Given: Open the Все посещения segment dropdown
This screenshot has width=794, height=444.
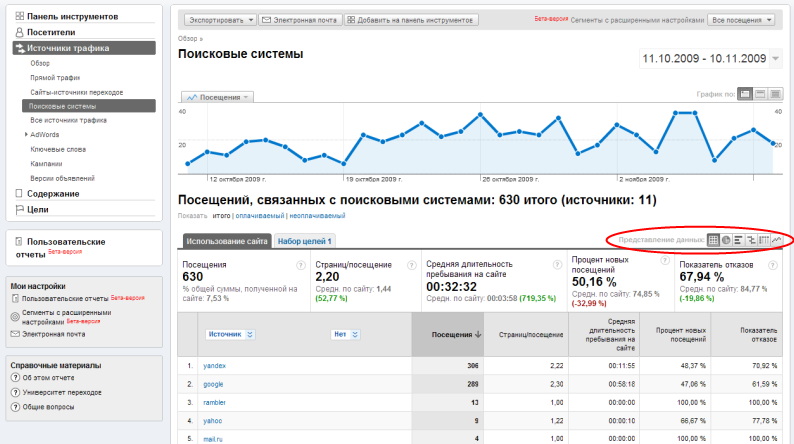Looking at the screenshot, I should pyautogui.click(x=741, y=20).
